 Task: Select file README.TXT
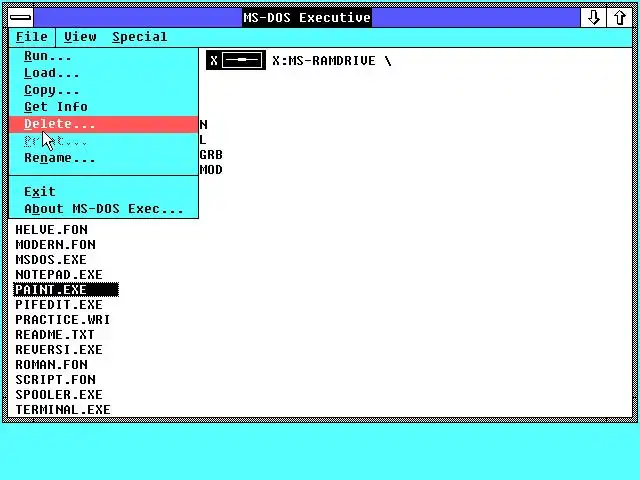click(55, 335)
